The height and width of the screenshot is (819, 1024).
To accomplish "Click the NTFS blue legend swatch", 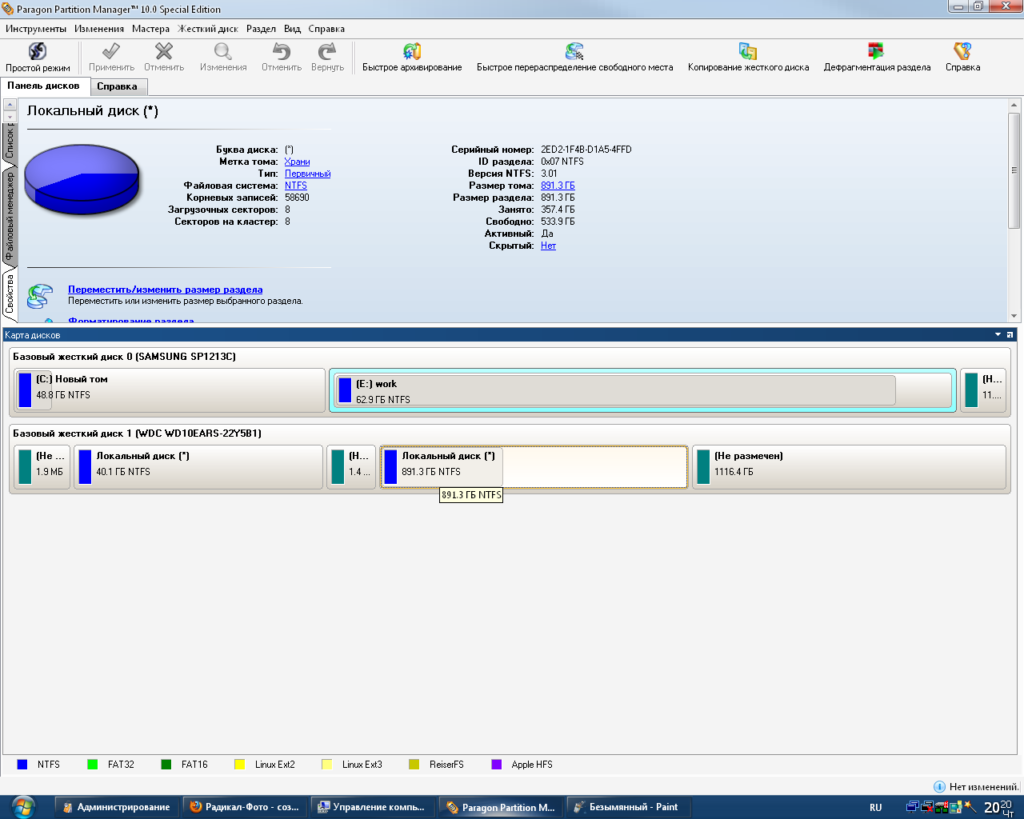I will point(22,764).
